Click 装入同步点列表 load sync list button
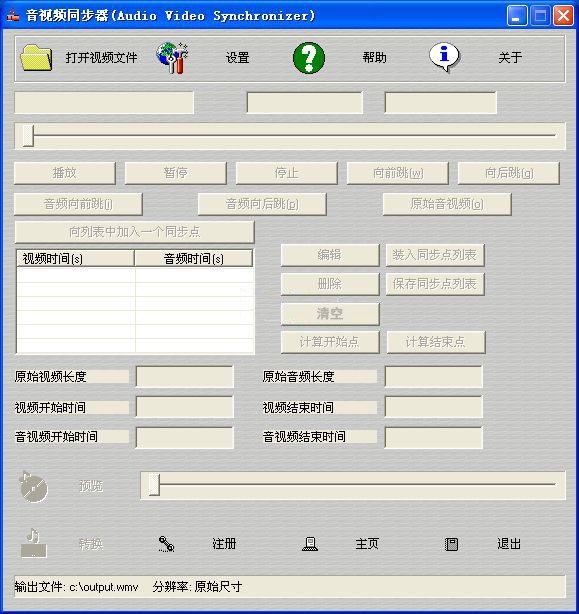Viewport: 579px width, 614px height. click(435, 255)
